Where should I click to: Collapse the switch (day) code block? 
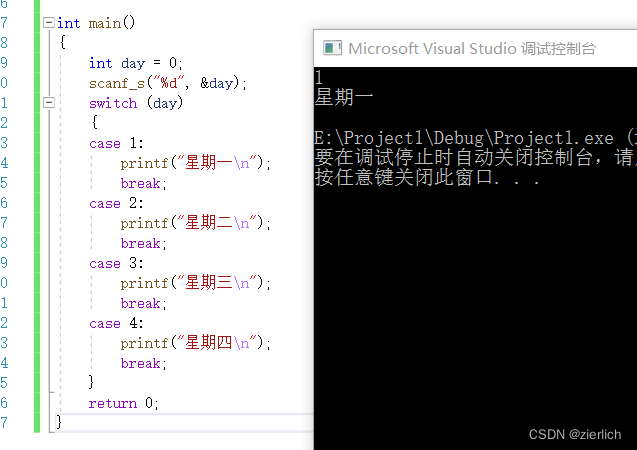[x=49, y=103]
